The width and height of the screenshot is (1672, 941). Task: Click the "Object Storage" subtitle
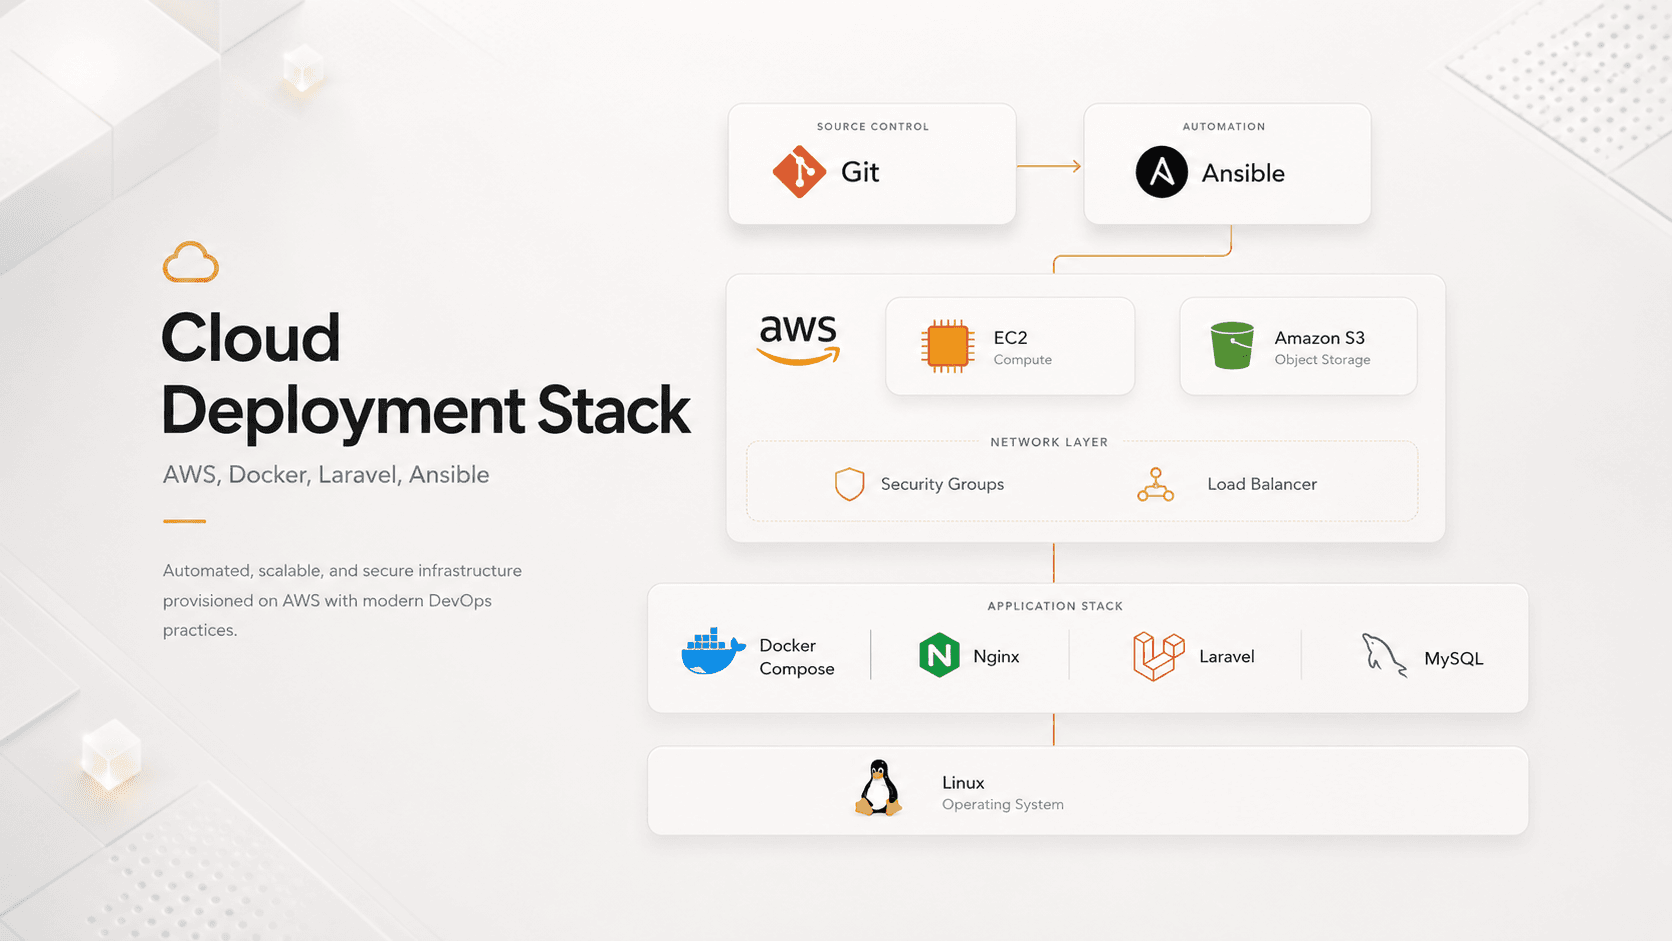(x=1322, y=360)
